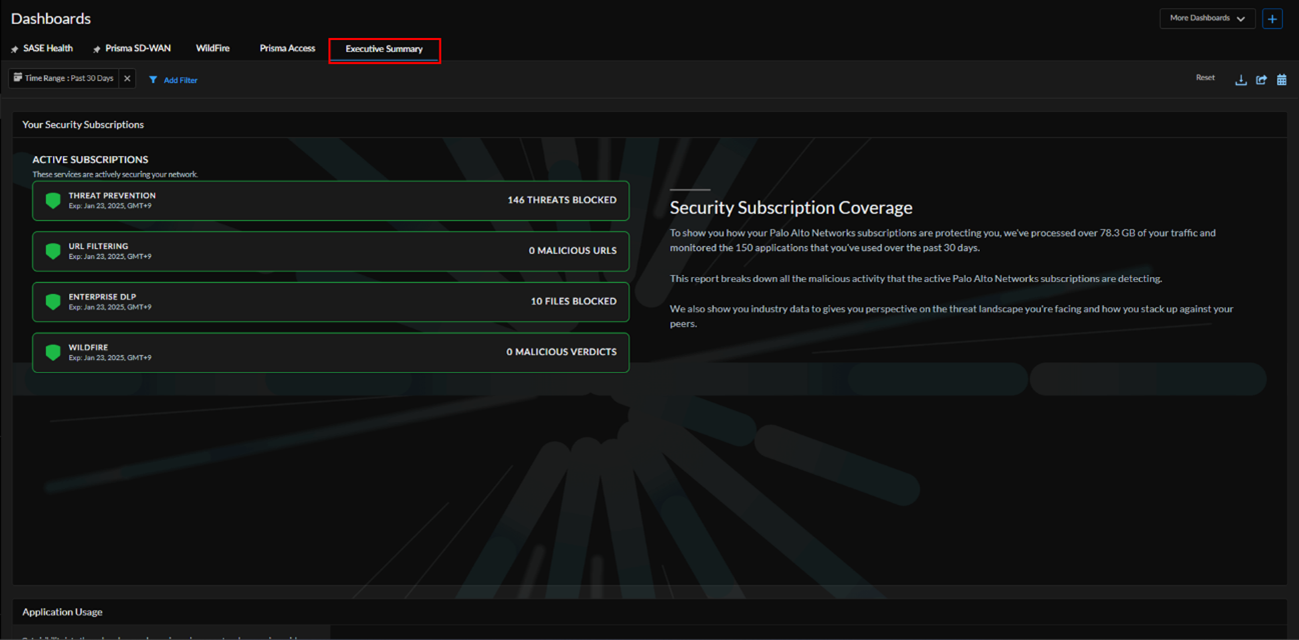Image resolution: width=1299 pixels, height=640 pixels.
Task: Click the WildFire subscription shield icon
Action: tap(53, 352)
